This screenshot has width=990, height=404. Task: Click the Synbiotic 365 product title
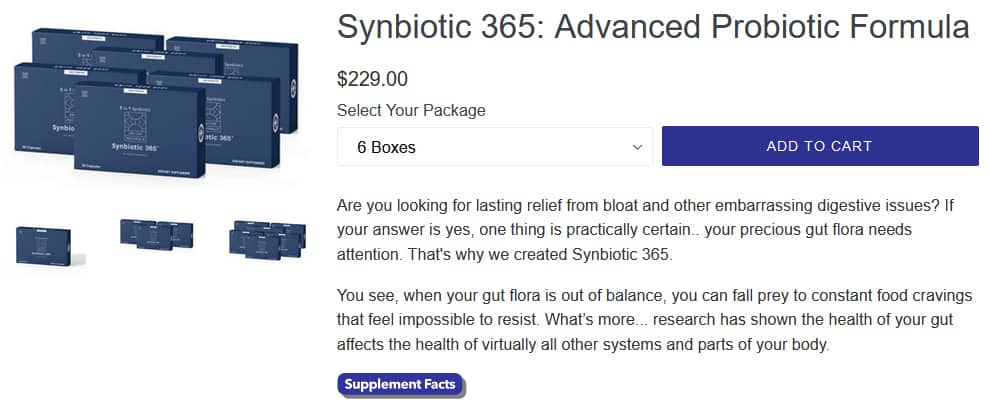(x=653, y=27)
